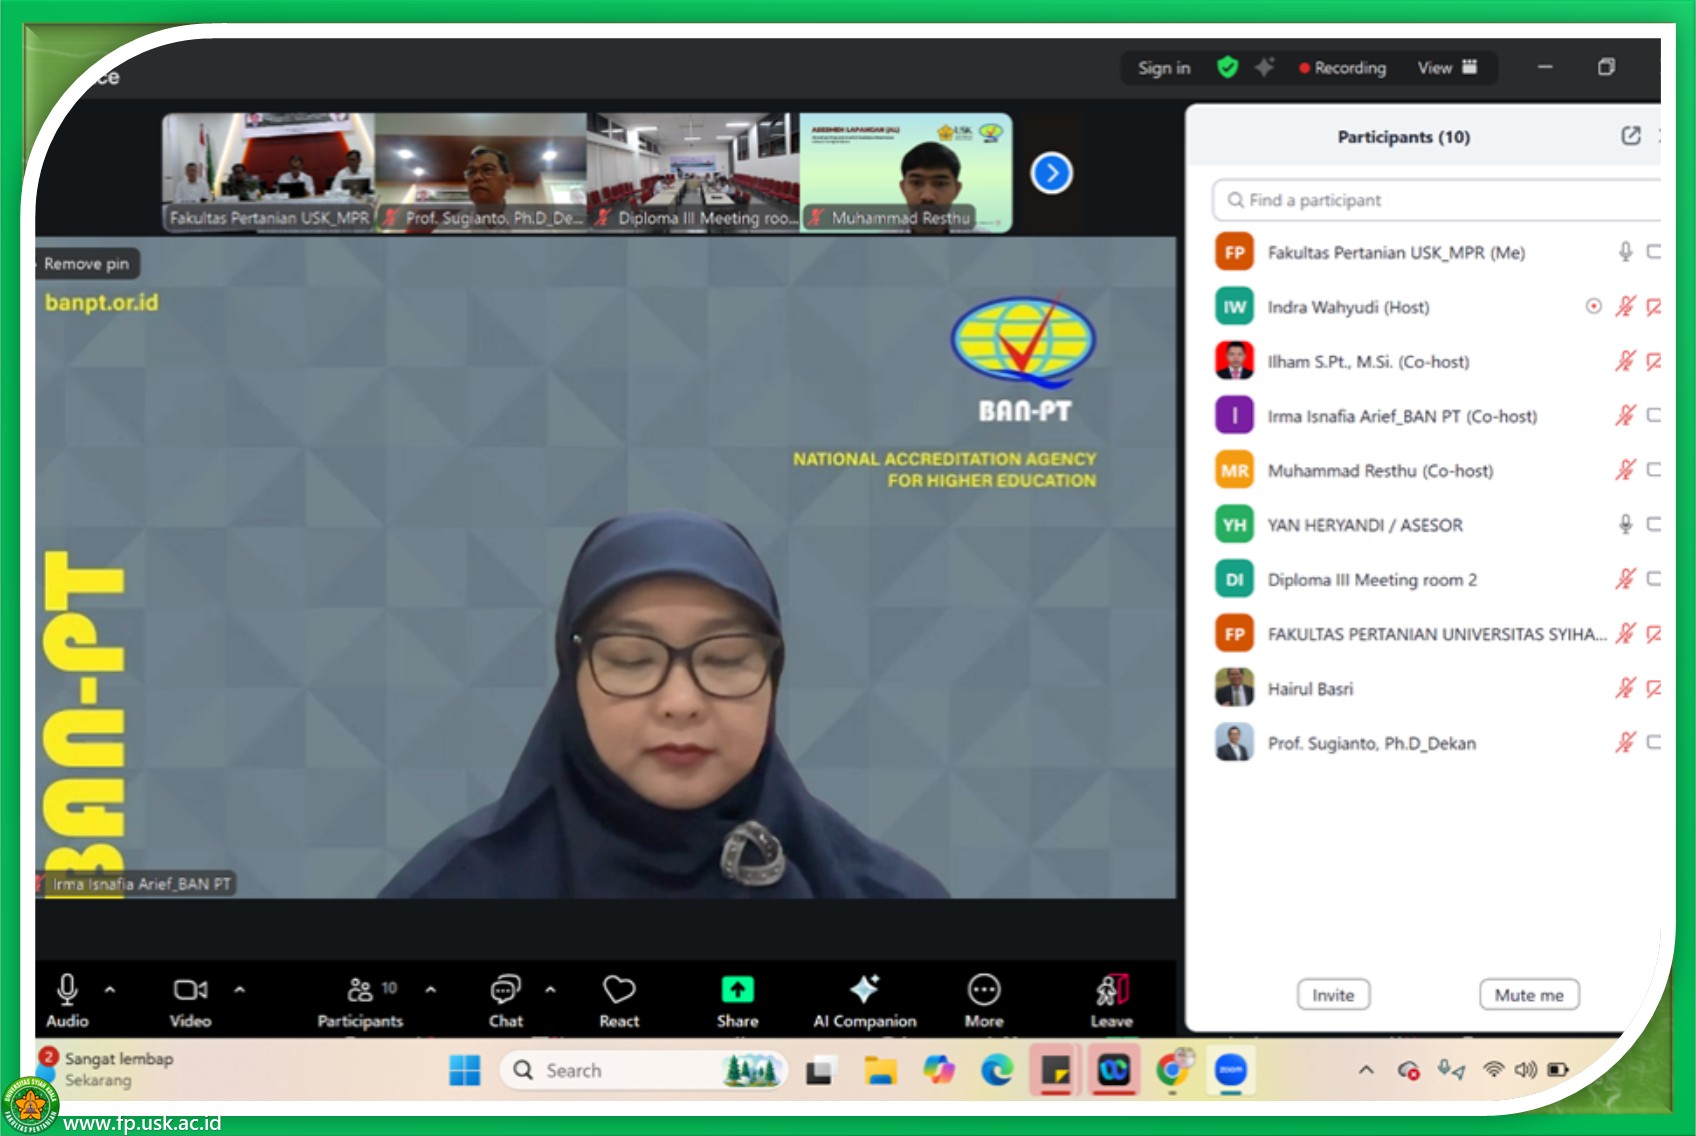The width and height of the screenshot is (1696, 1136).
Task: Open Windows Start menu
Action: pyautogui.click(x=465, y=1071)
